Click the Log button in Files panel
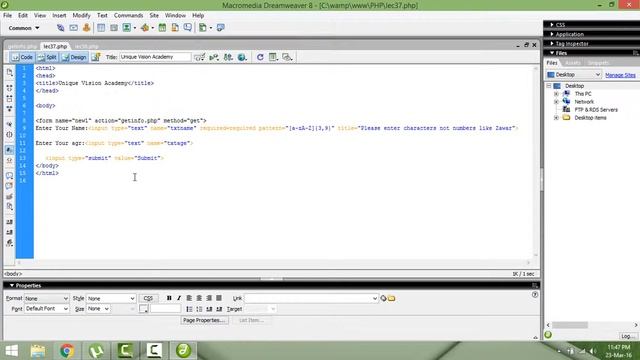The height and width of the screenshot is (360, 640). pyautogui.click(x=627, y=336)
